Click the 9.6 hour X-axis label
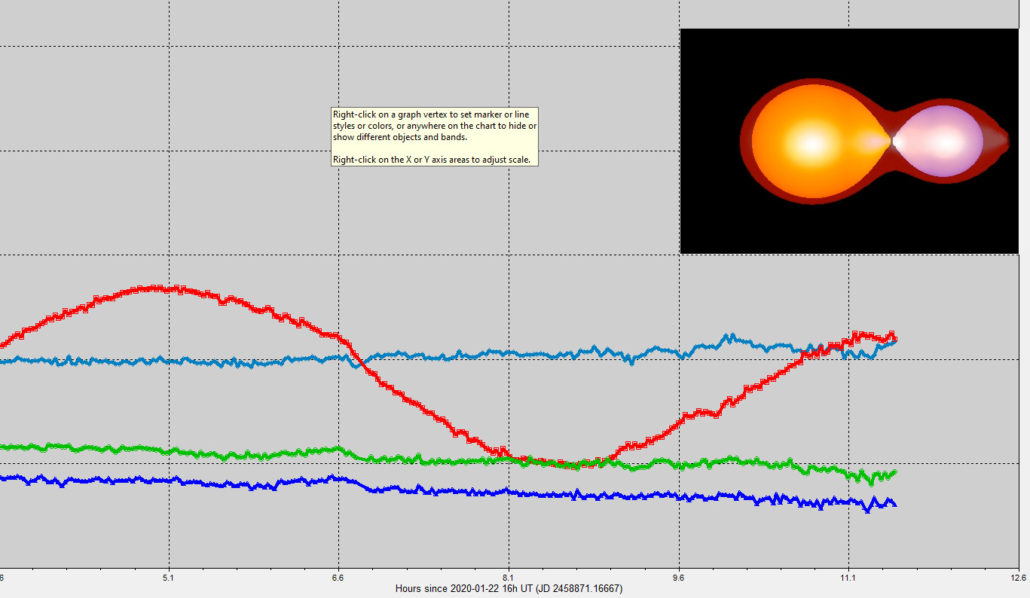This screenshot has height=598, width=1030. point(679,578)
